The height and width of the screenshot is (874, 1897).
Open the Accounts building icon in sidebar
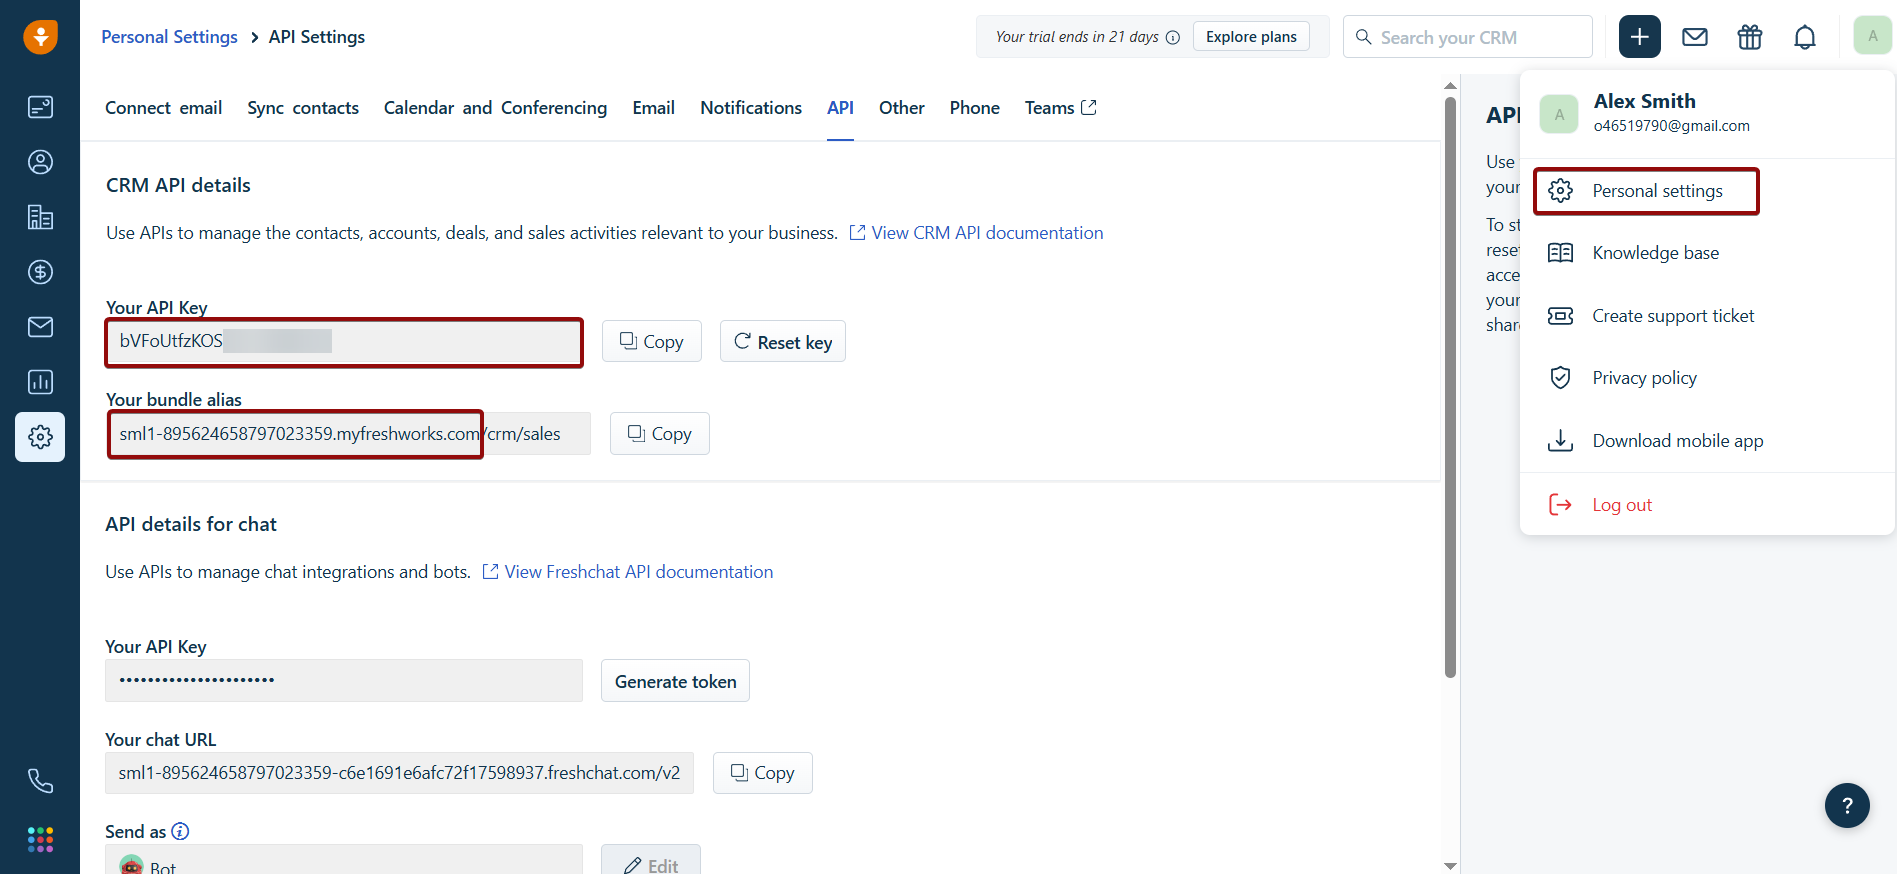40,217
